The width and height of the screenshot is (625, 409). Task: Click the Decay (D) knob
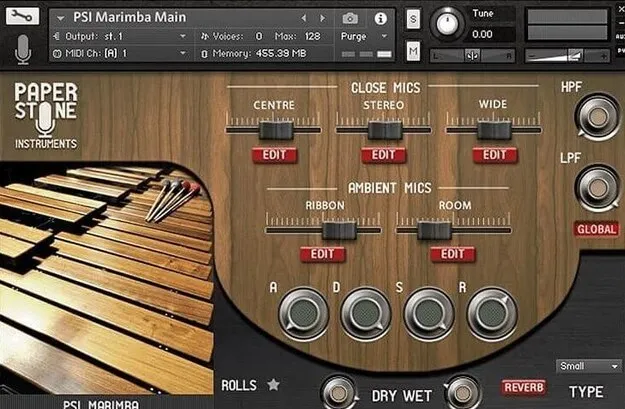click(x=366, y=314)
